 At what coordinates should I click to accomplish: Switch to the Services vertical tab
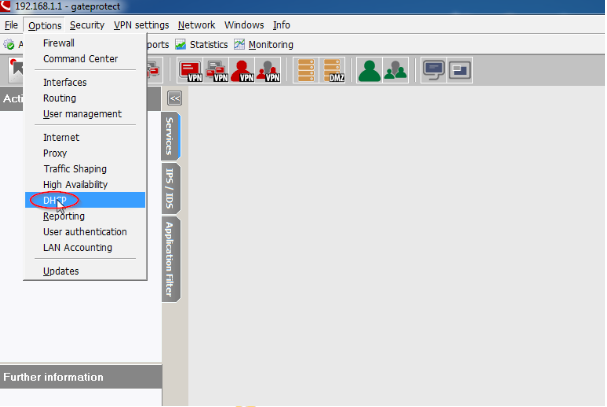pos(171,136)
